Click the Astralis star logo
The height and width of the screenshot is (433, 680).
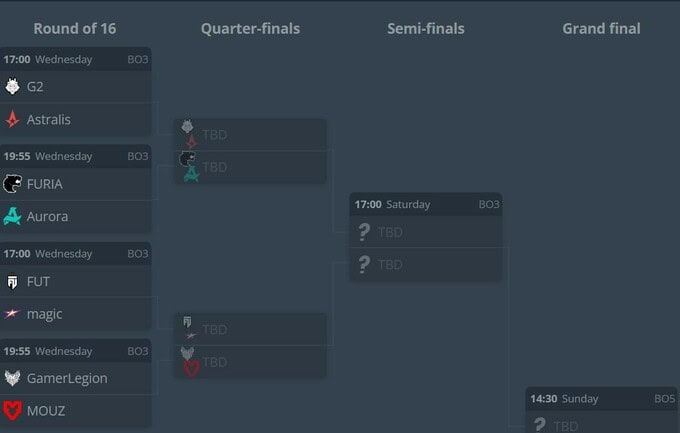point(12,119)
